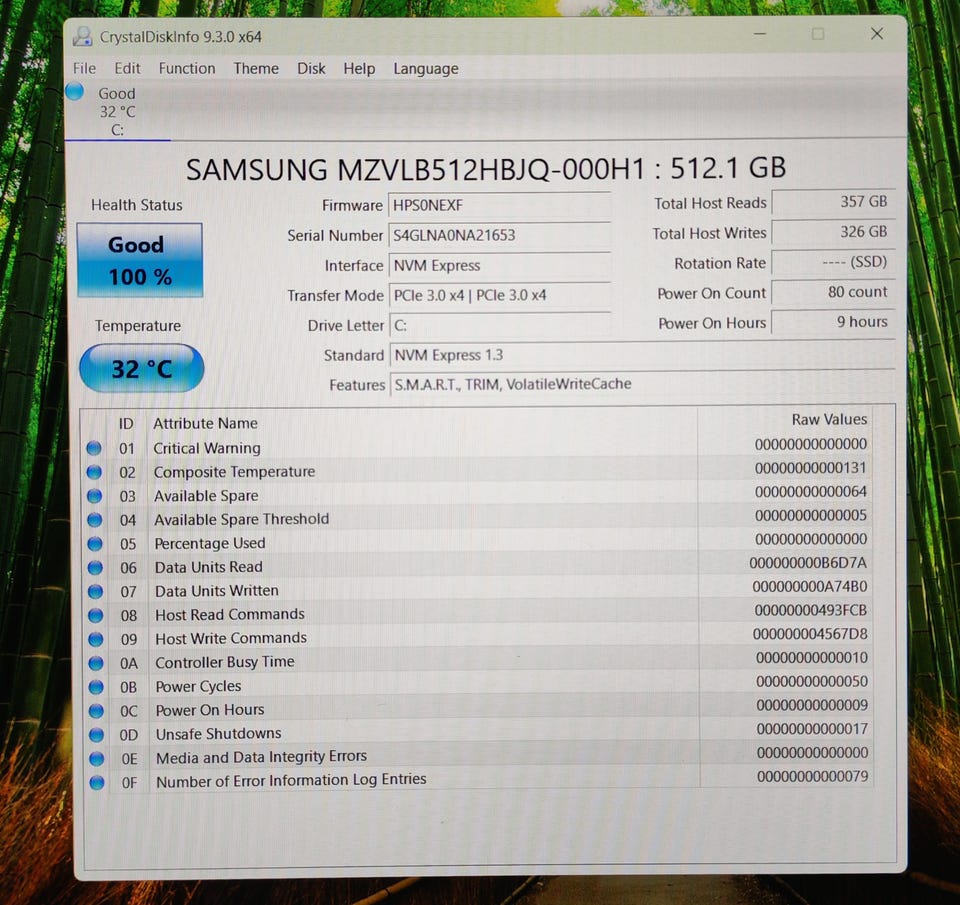Click the status orb for Host Write Commands
This screenshot has width=960, height=905.
tap(96, 639)
